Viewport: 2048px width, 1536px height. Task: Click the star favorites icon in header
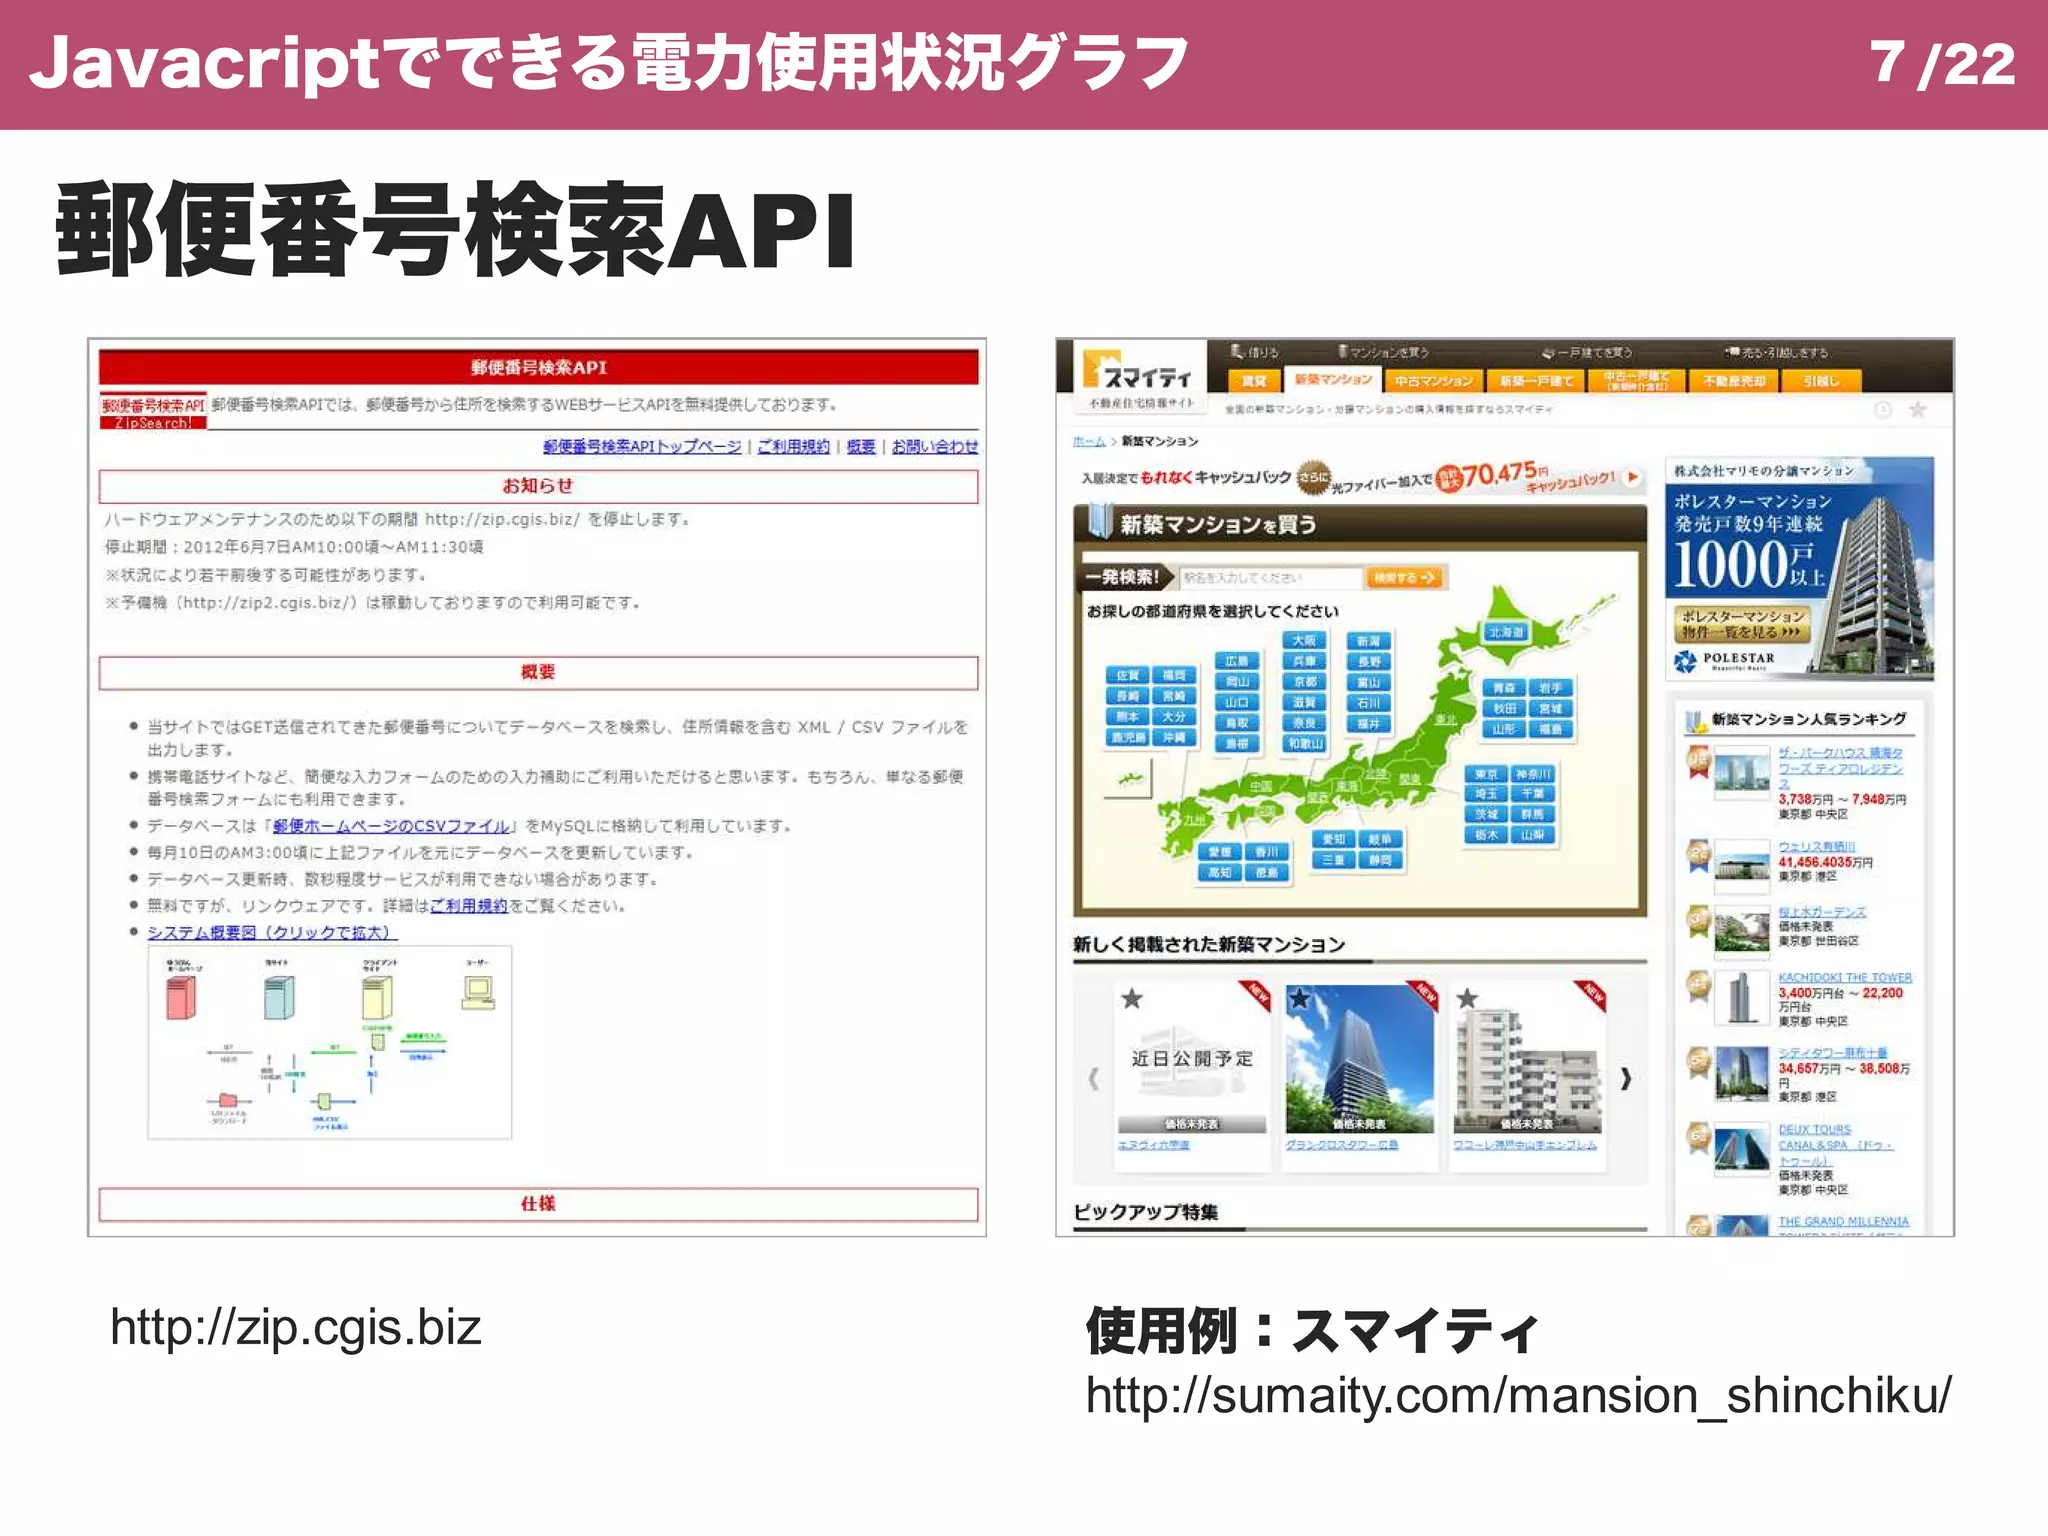coord(1918,410)
